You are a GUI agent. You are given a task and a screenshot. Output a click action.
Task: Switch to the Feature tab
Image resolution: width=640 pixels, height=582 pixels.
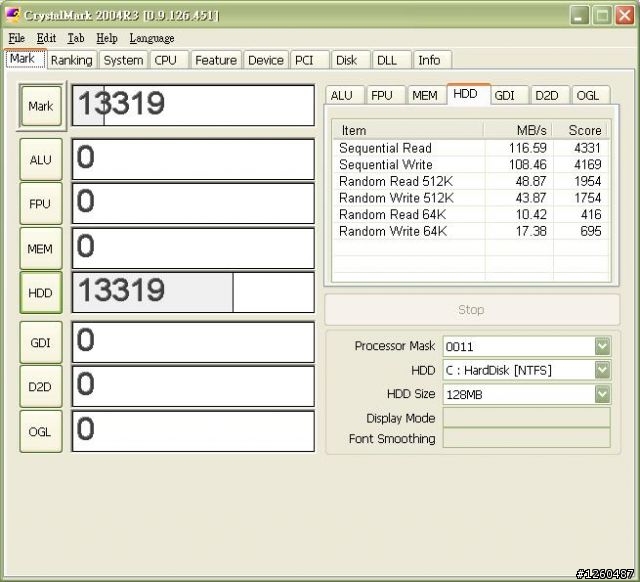click(216, 60)
